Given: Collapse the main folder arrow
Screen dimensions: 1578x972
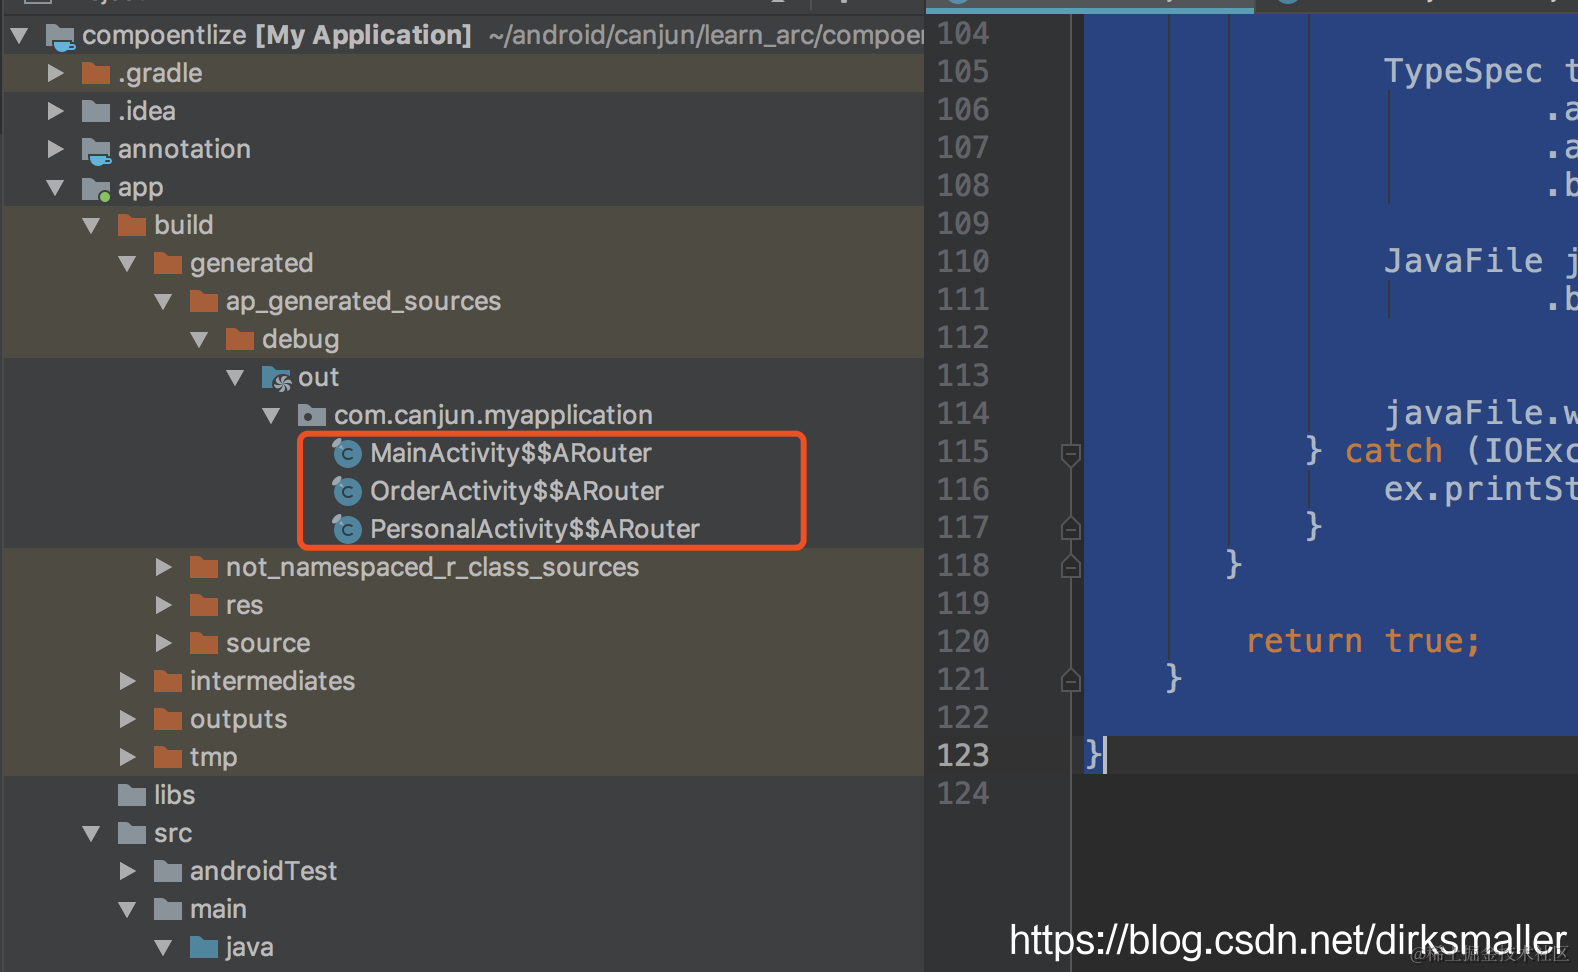Looking at the screenshot, I should tap(128, 909).
